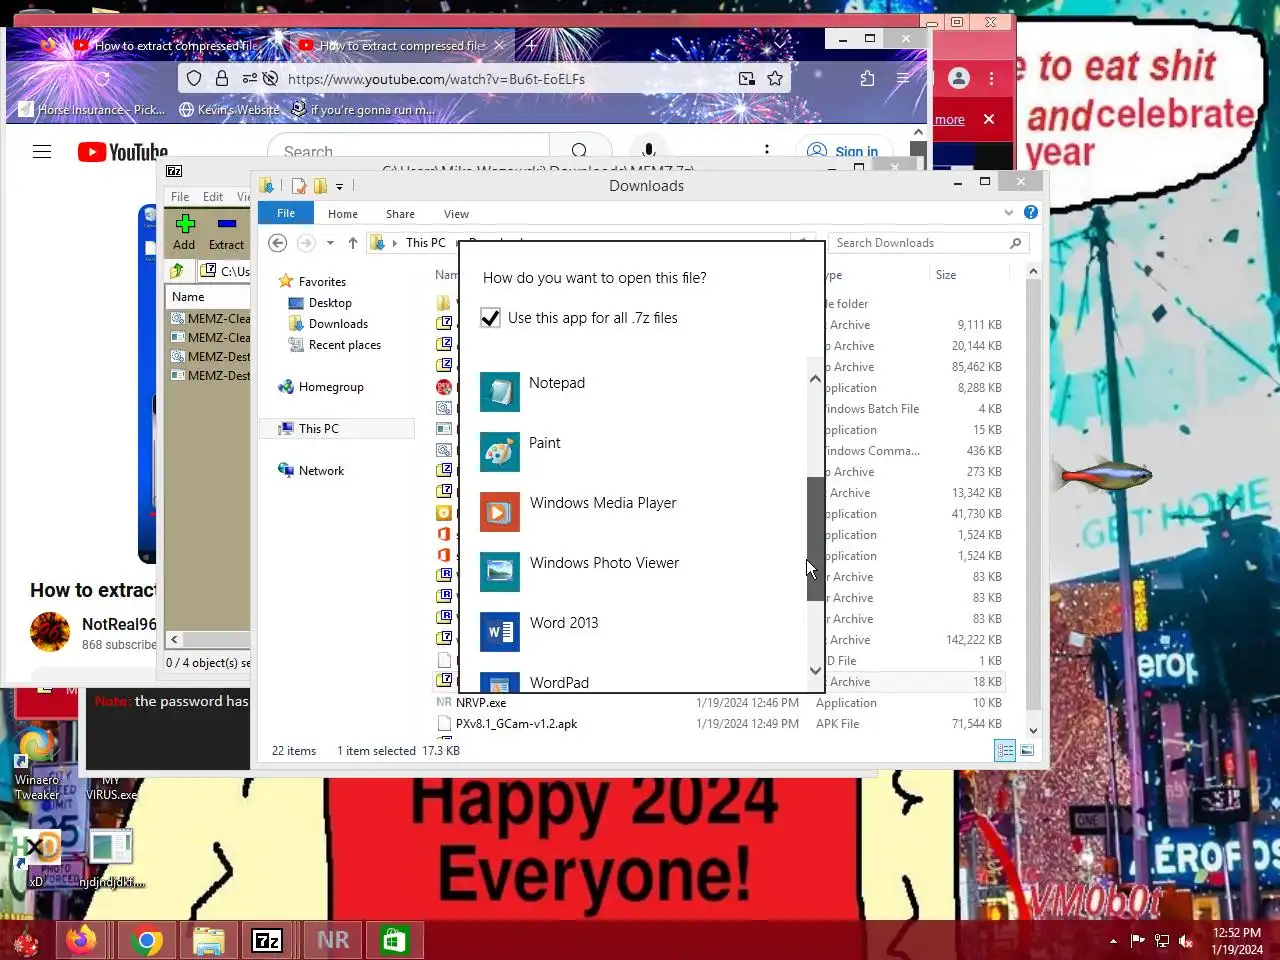Open Firefox extensions puzzle icon

tap(867, 78)
